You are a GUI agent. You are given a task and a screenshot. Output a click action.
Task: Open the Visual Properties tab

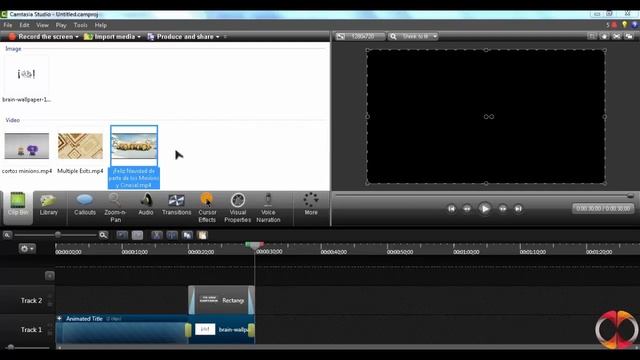(238, 208)
